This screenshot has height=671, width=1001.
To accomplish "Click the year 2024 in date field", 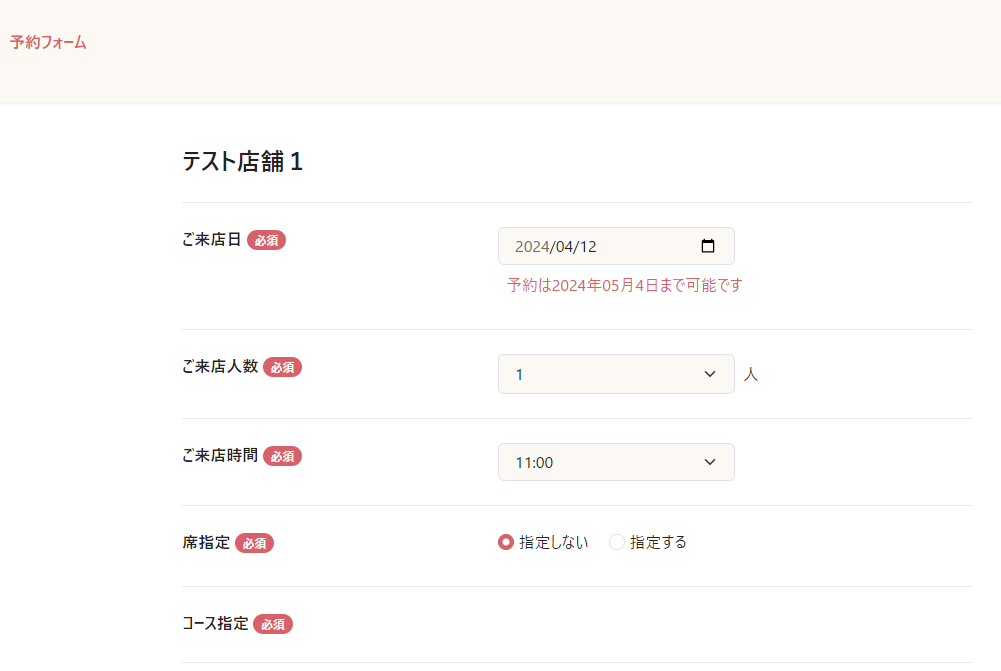I will tap(532, 247).
